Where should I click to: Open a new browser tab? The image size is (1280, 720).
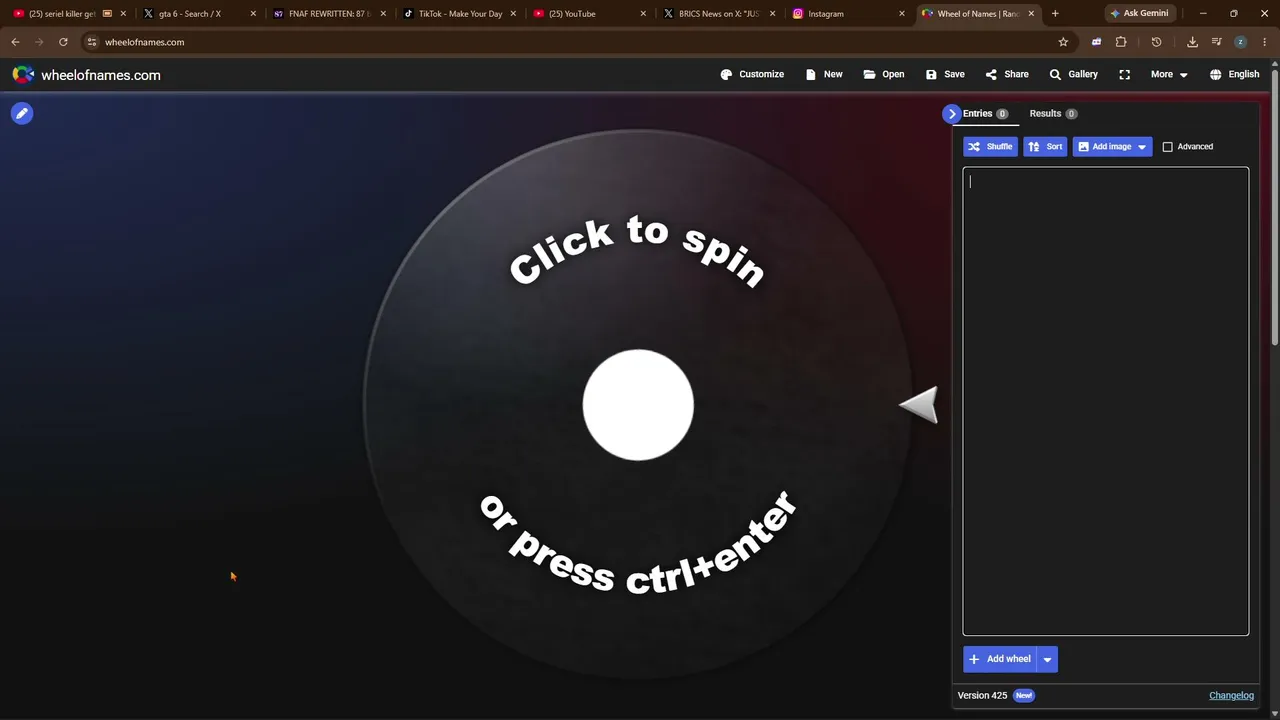(x=1055, y=14)
